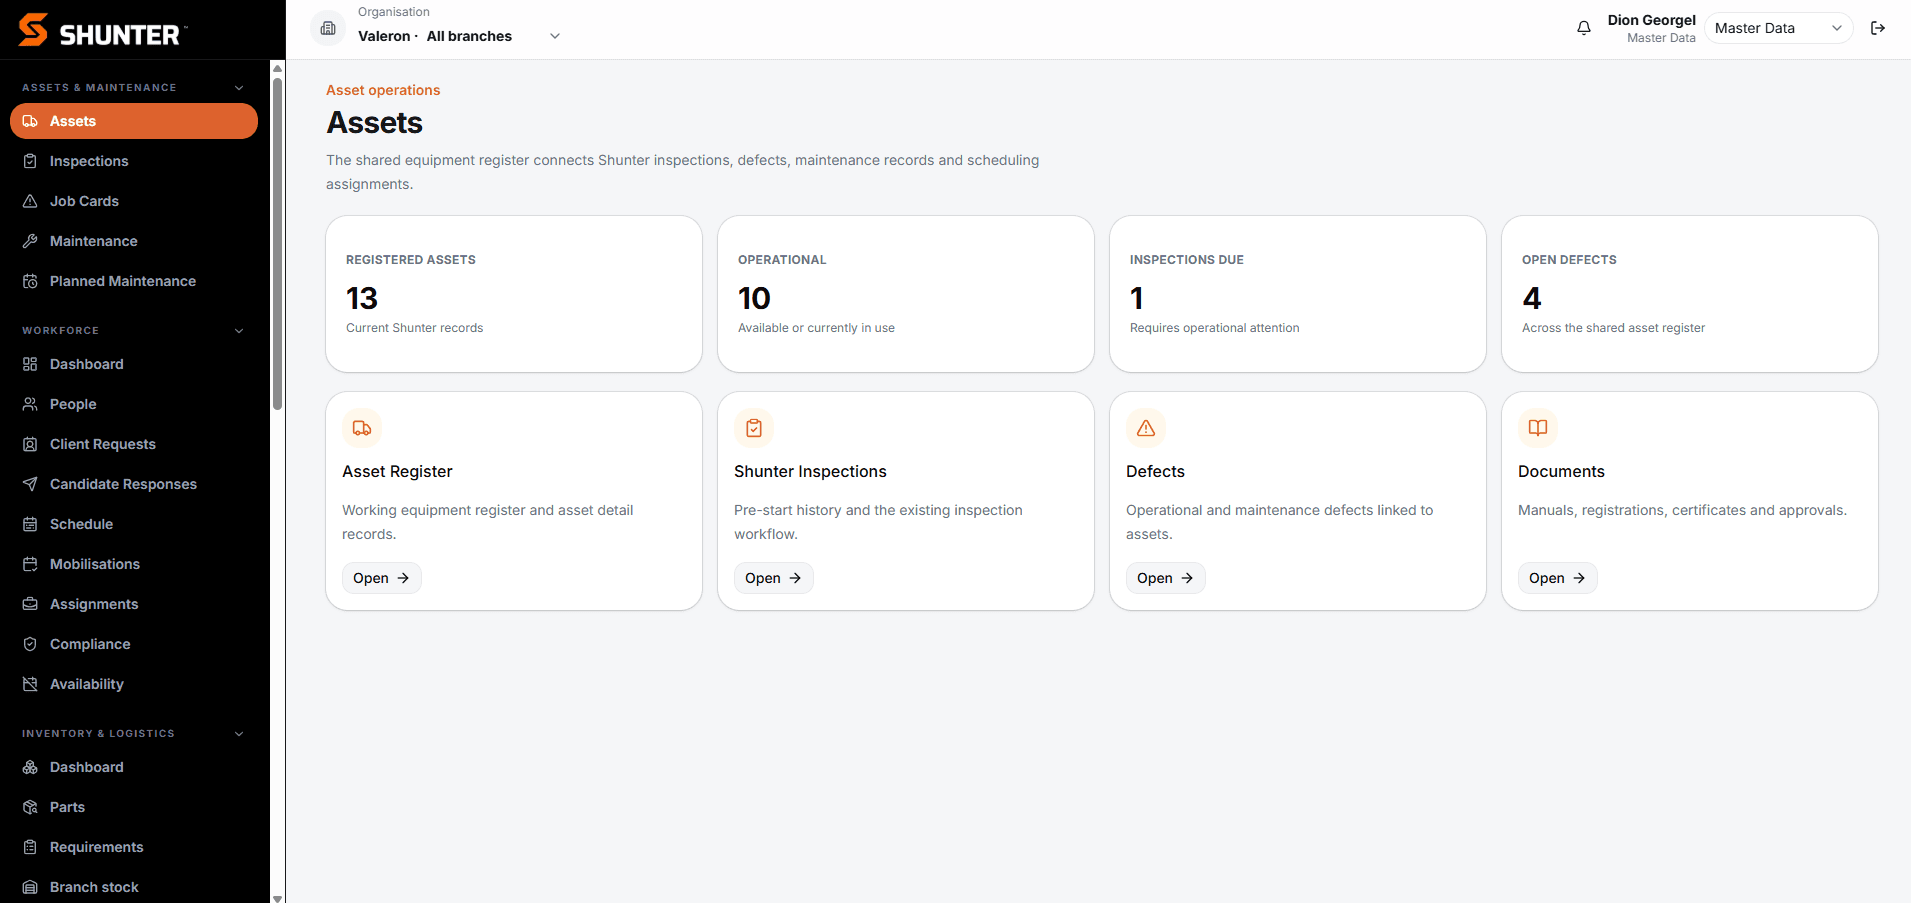The height and width of the screenshot is (903, 1911).
Task: Click the sidebar scroll-up arrow
Action: (277, 67)
